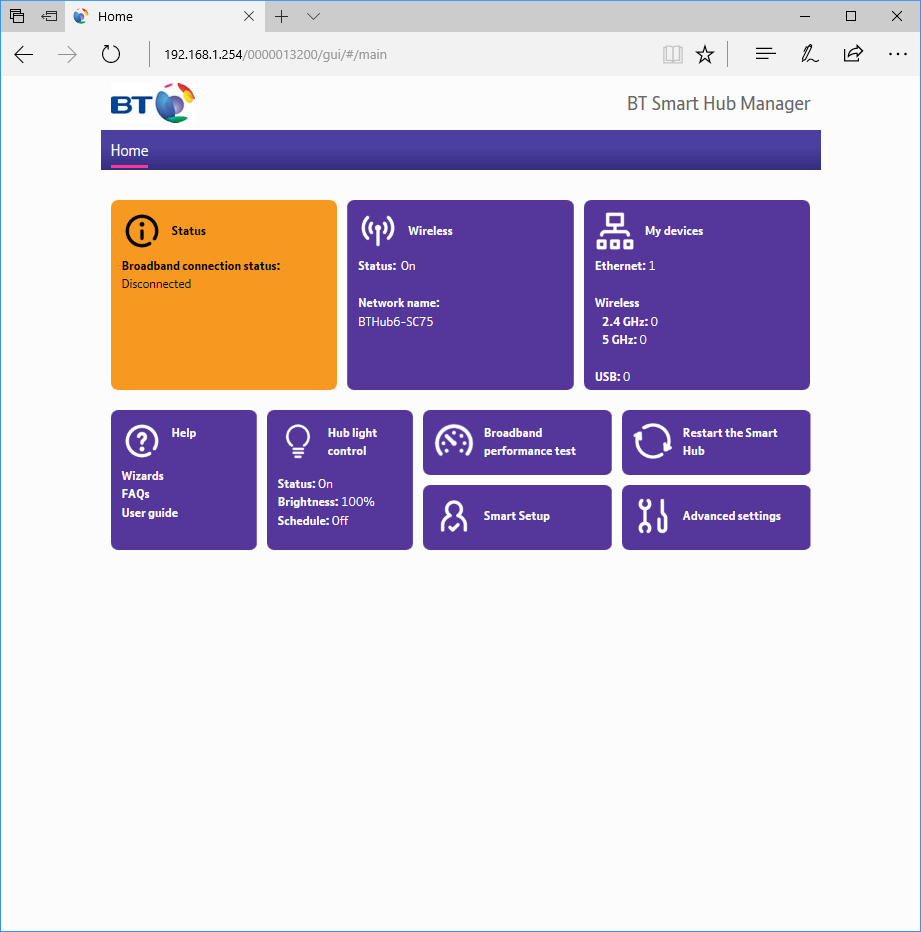Click the Broadband performance speedometer icon
This screenshot has height=932, width=921.
click(454, 441)
